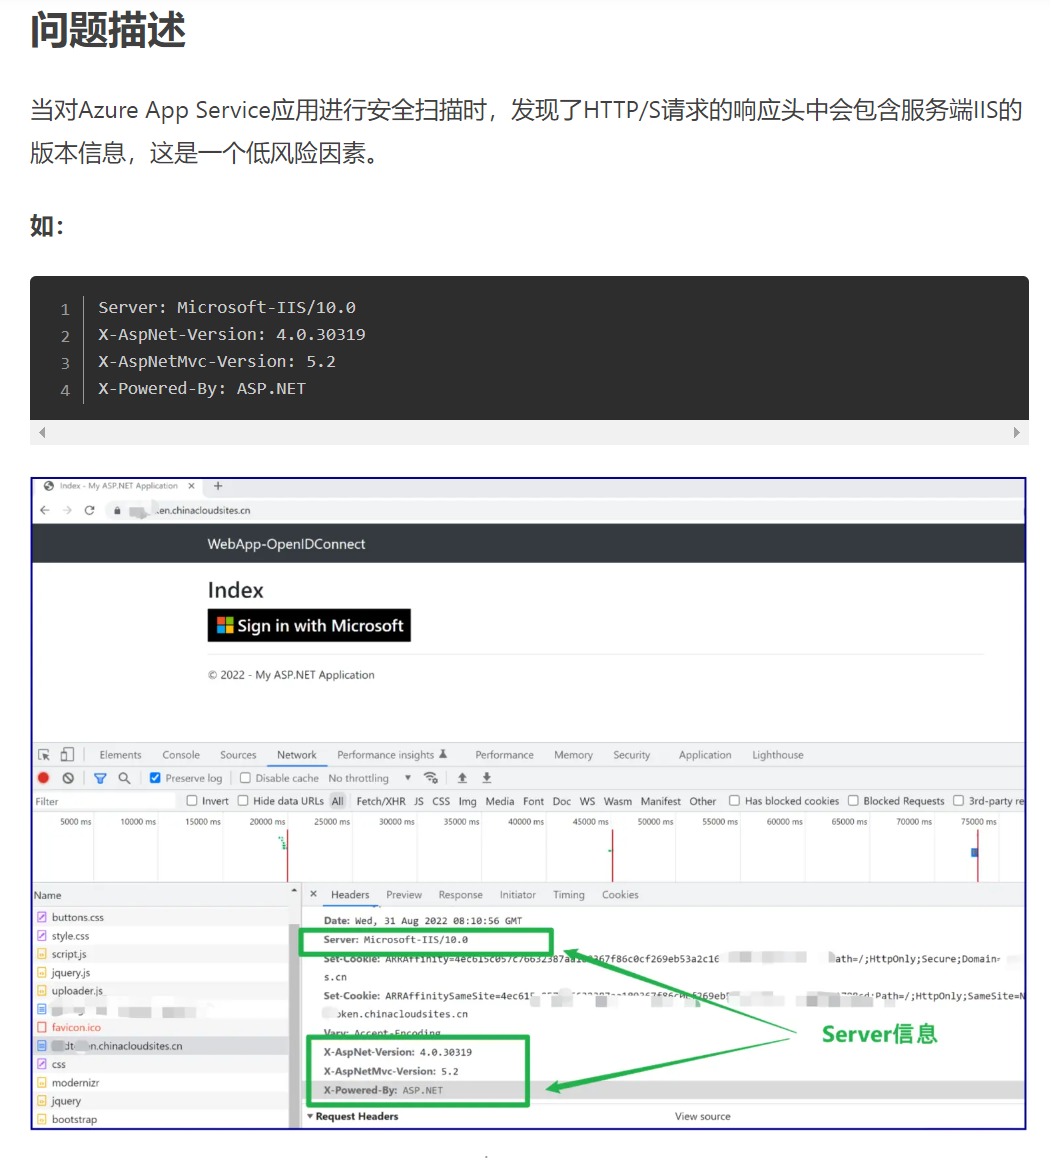Open the Timing request tab
1050x1159 pixels.
[x=569, y=894]
